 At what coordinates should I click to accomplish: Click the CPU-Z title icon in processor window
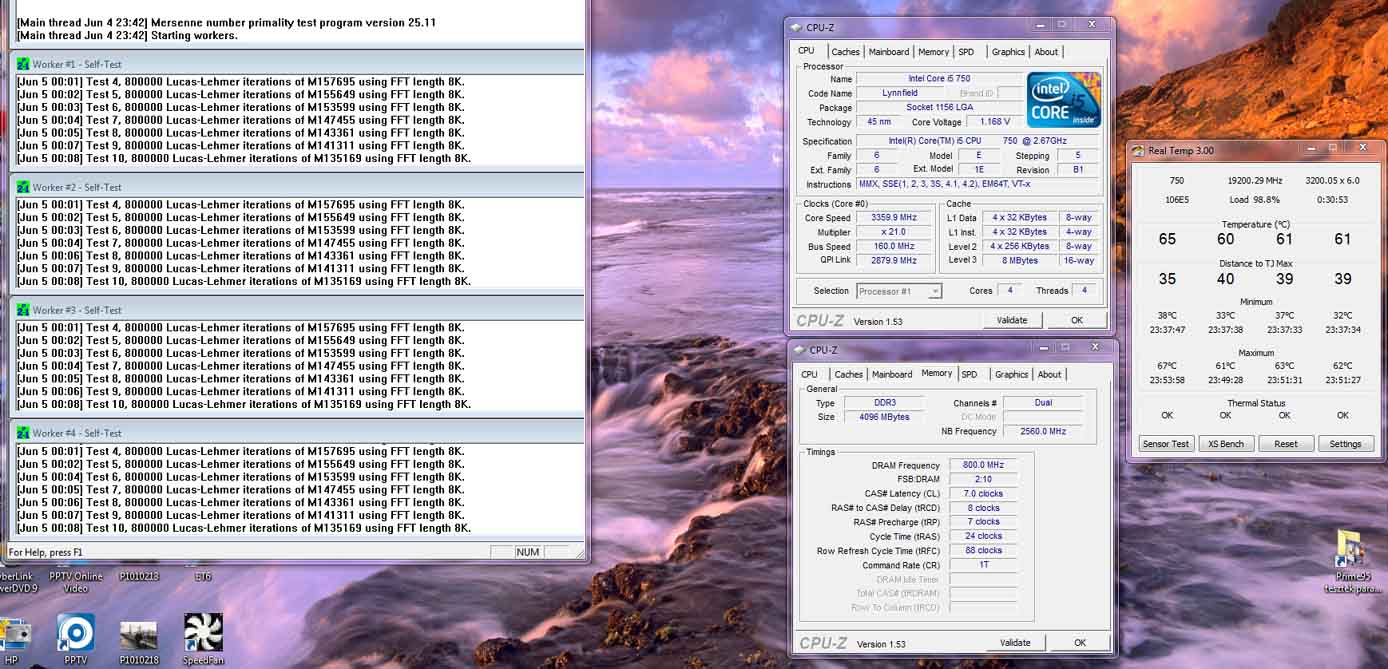797,27
